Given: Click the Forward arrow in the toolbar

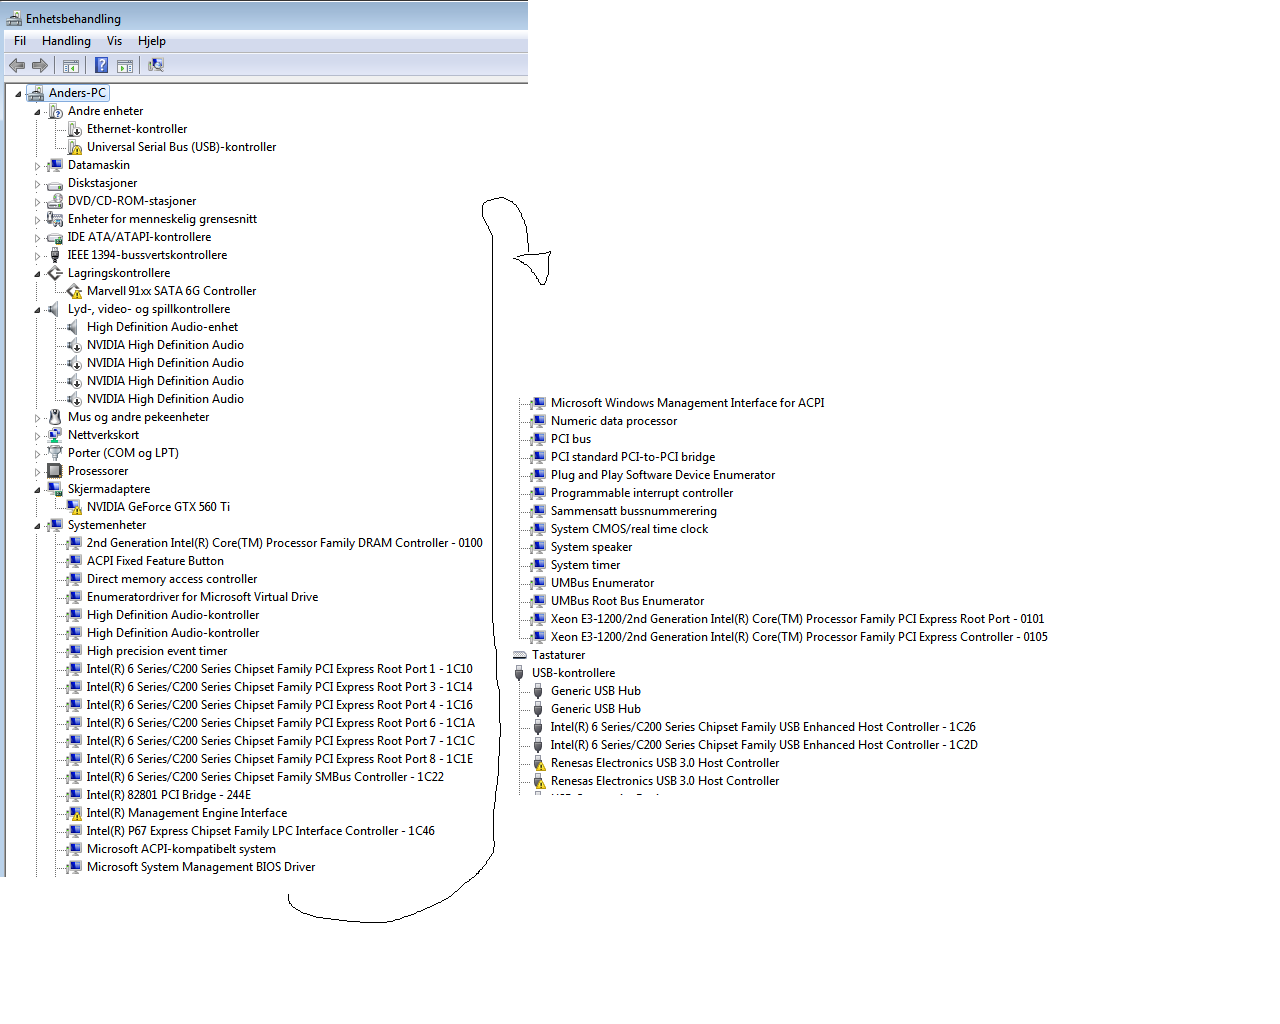Looking at the screenshot, I should [x=40, y=66].
